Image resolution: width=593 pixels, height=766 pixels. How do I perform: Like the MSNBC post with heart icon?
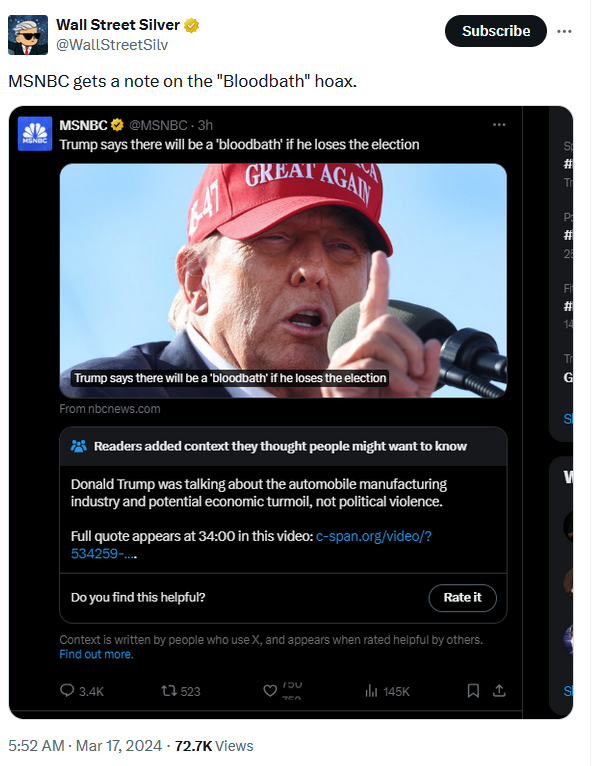coord(270,690)
